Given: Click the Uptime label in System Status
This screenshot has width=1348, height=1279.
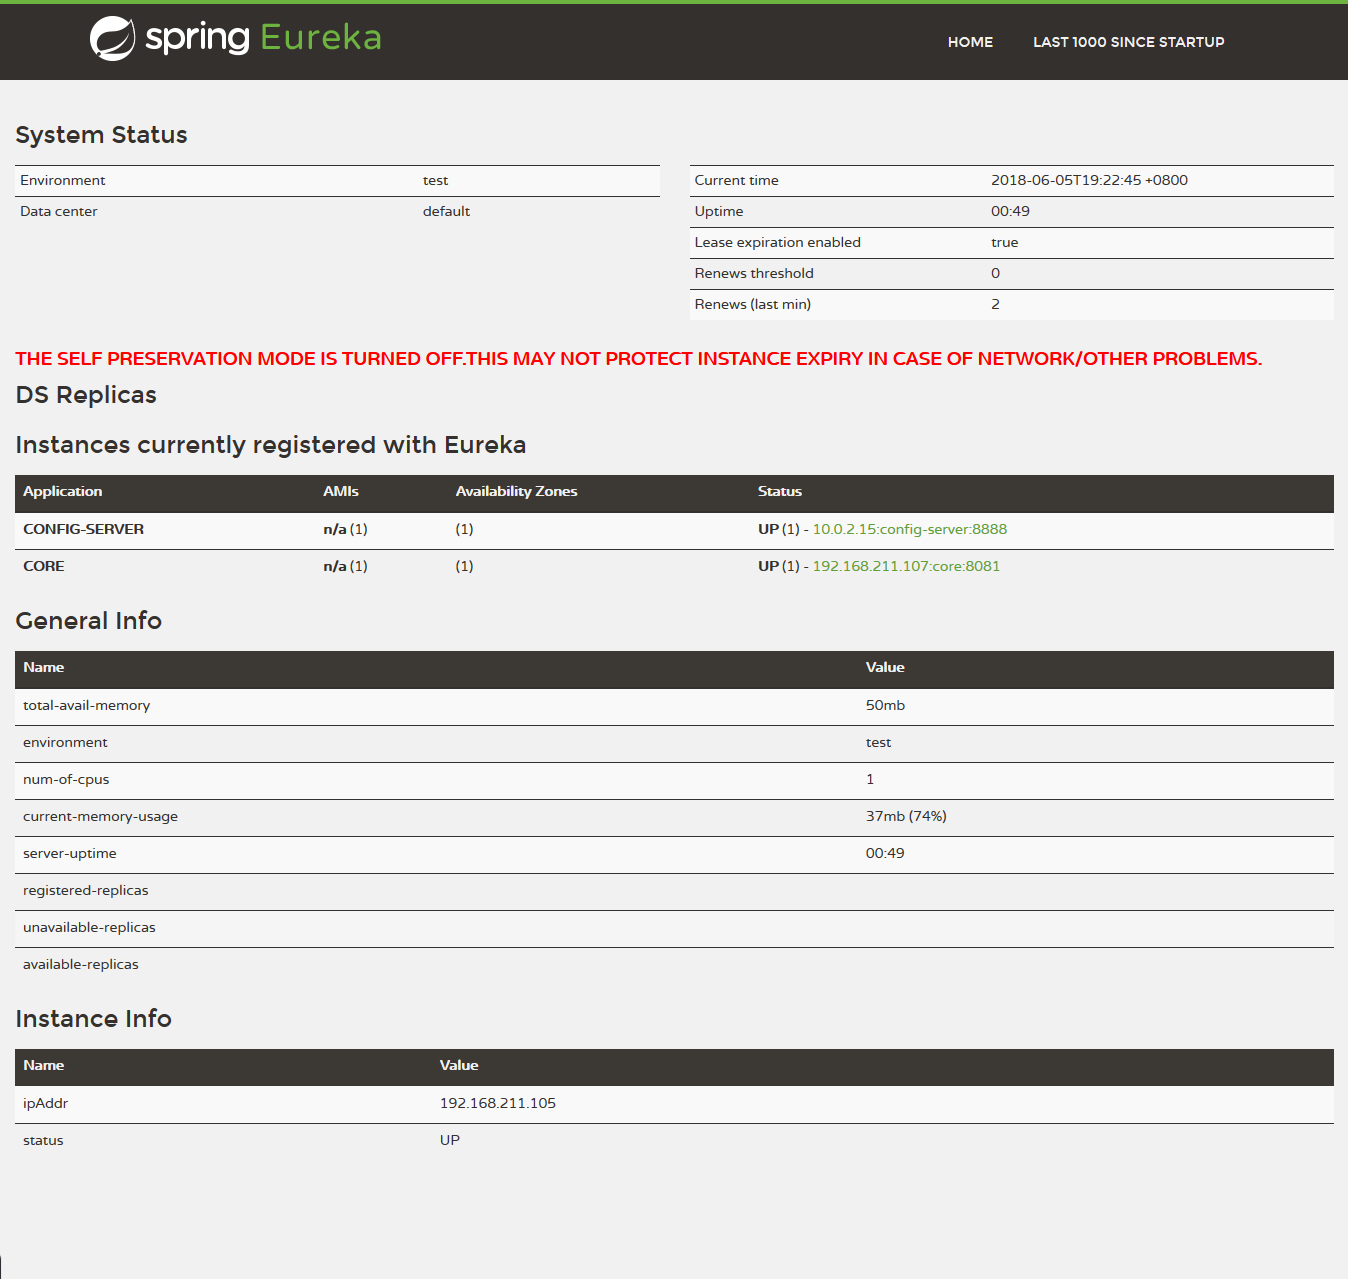Looking at the screenshot, I should pyautogui.click(x=718, y=211).
